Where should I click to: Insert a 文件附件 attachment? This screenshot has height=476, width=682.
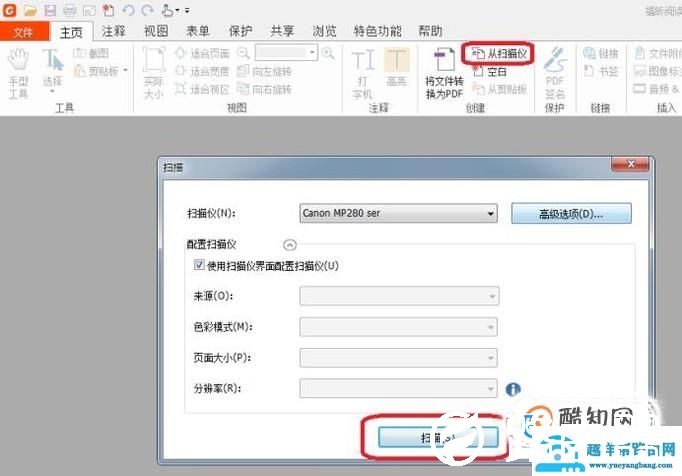tap(658, 54)
